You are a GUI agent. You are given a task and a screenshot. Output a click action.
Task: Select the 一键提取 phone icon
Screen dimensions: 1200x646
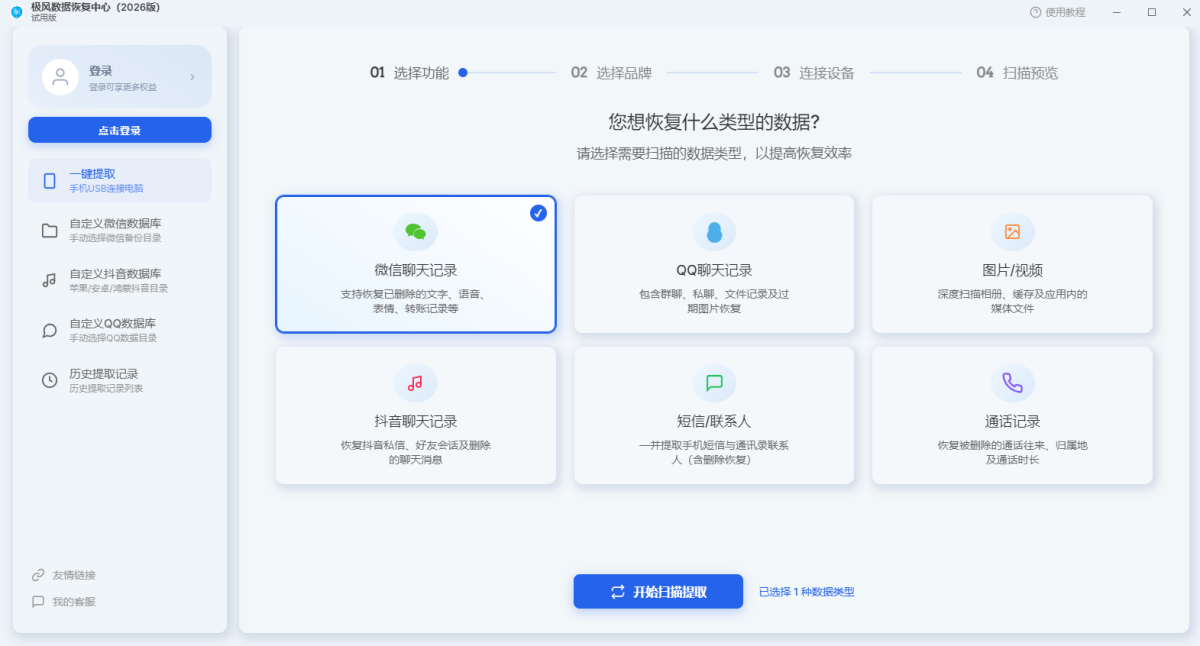49,181
